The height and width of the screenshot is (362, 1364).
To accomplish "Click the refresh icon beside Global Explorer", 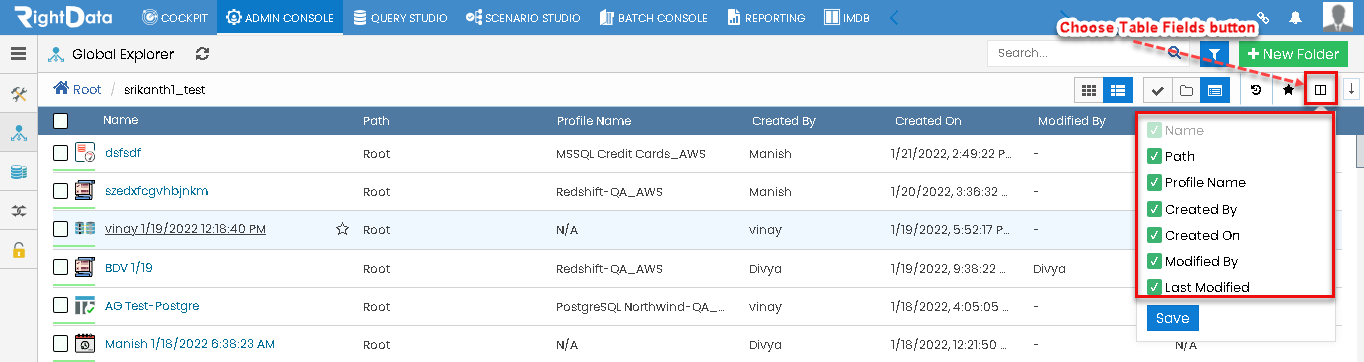I will coord(203,54).
